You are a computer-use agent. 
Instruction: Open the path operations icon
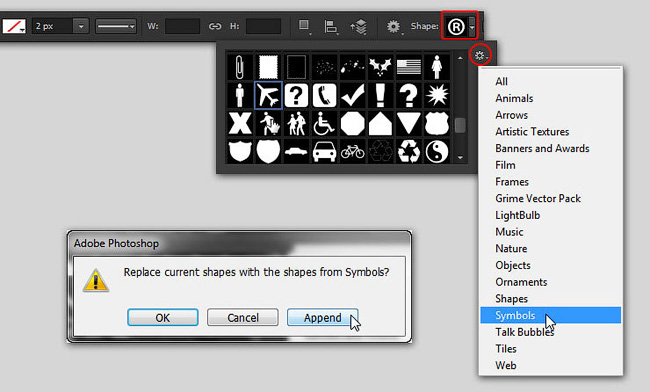tap(304, 26)
